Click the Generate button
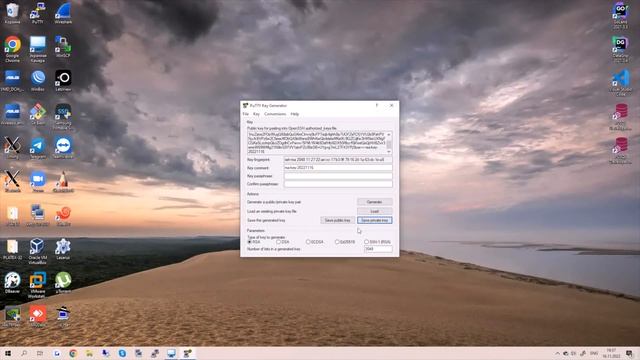Screen dimensions: 640x360 point(375,202)
